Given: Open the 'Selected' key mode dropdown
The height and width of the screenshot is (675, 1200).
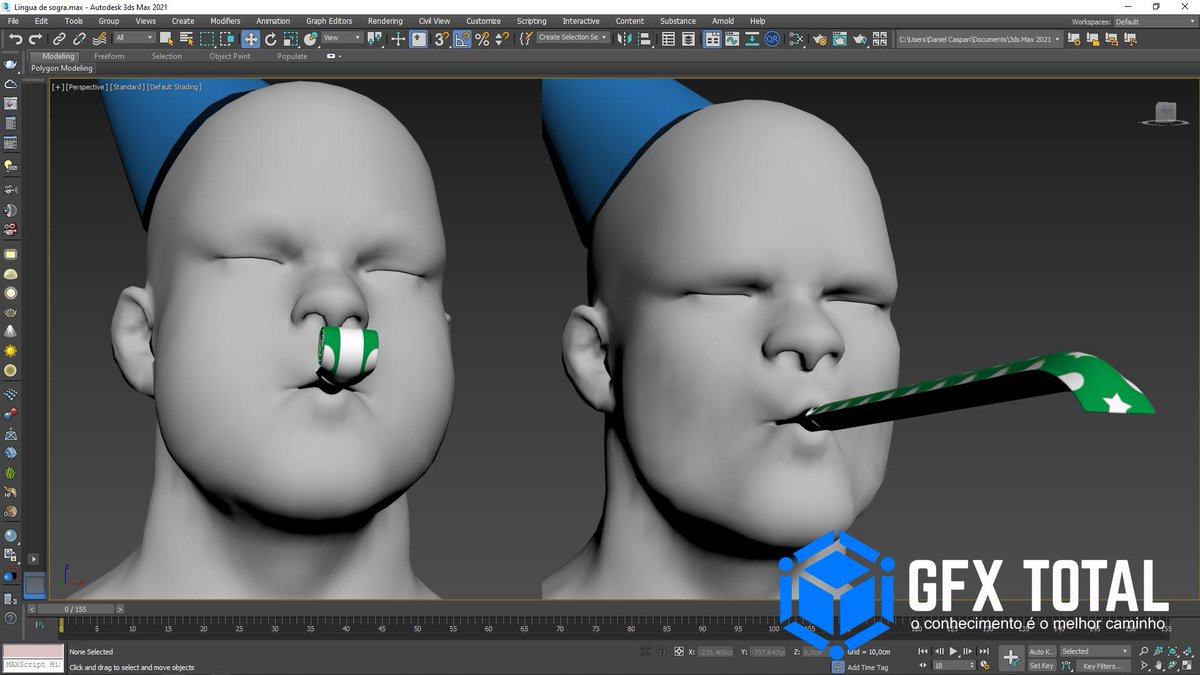Looking at the screenshot, I should 1095,651.
